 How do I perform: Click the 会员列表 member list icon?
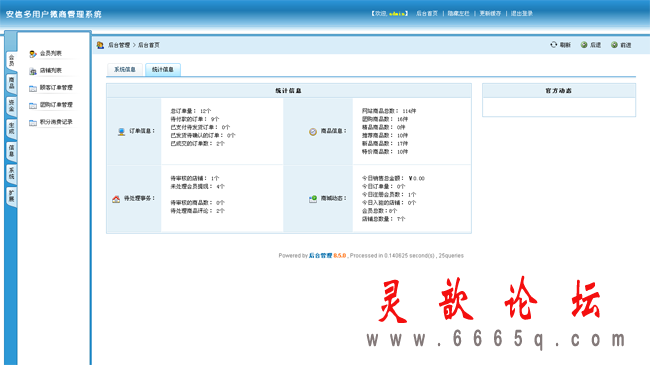(x=33, y=54)
